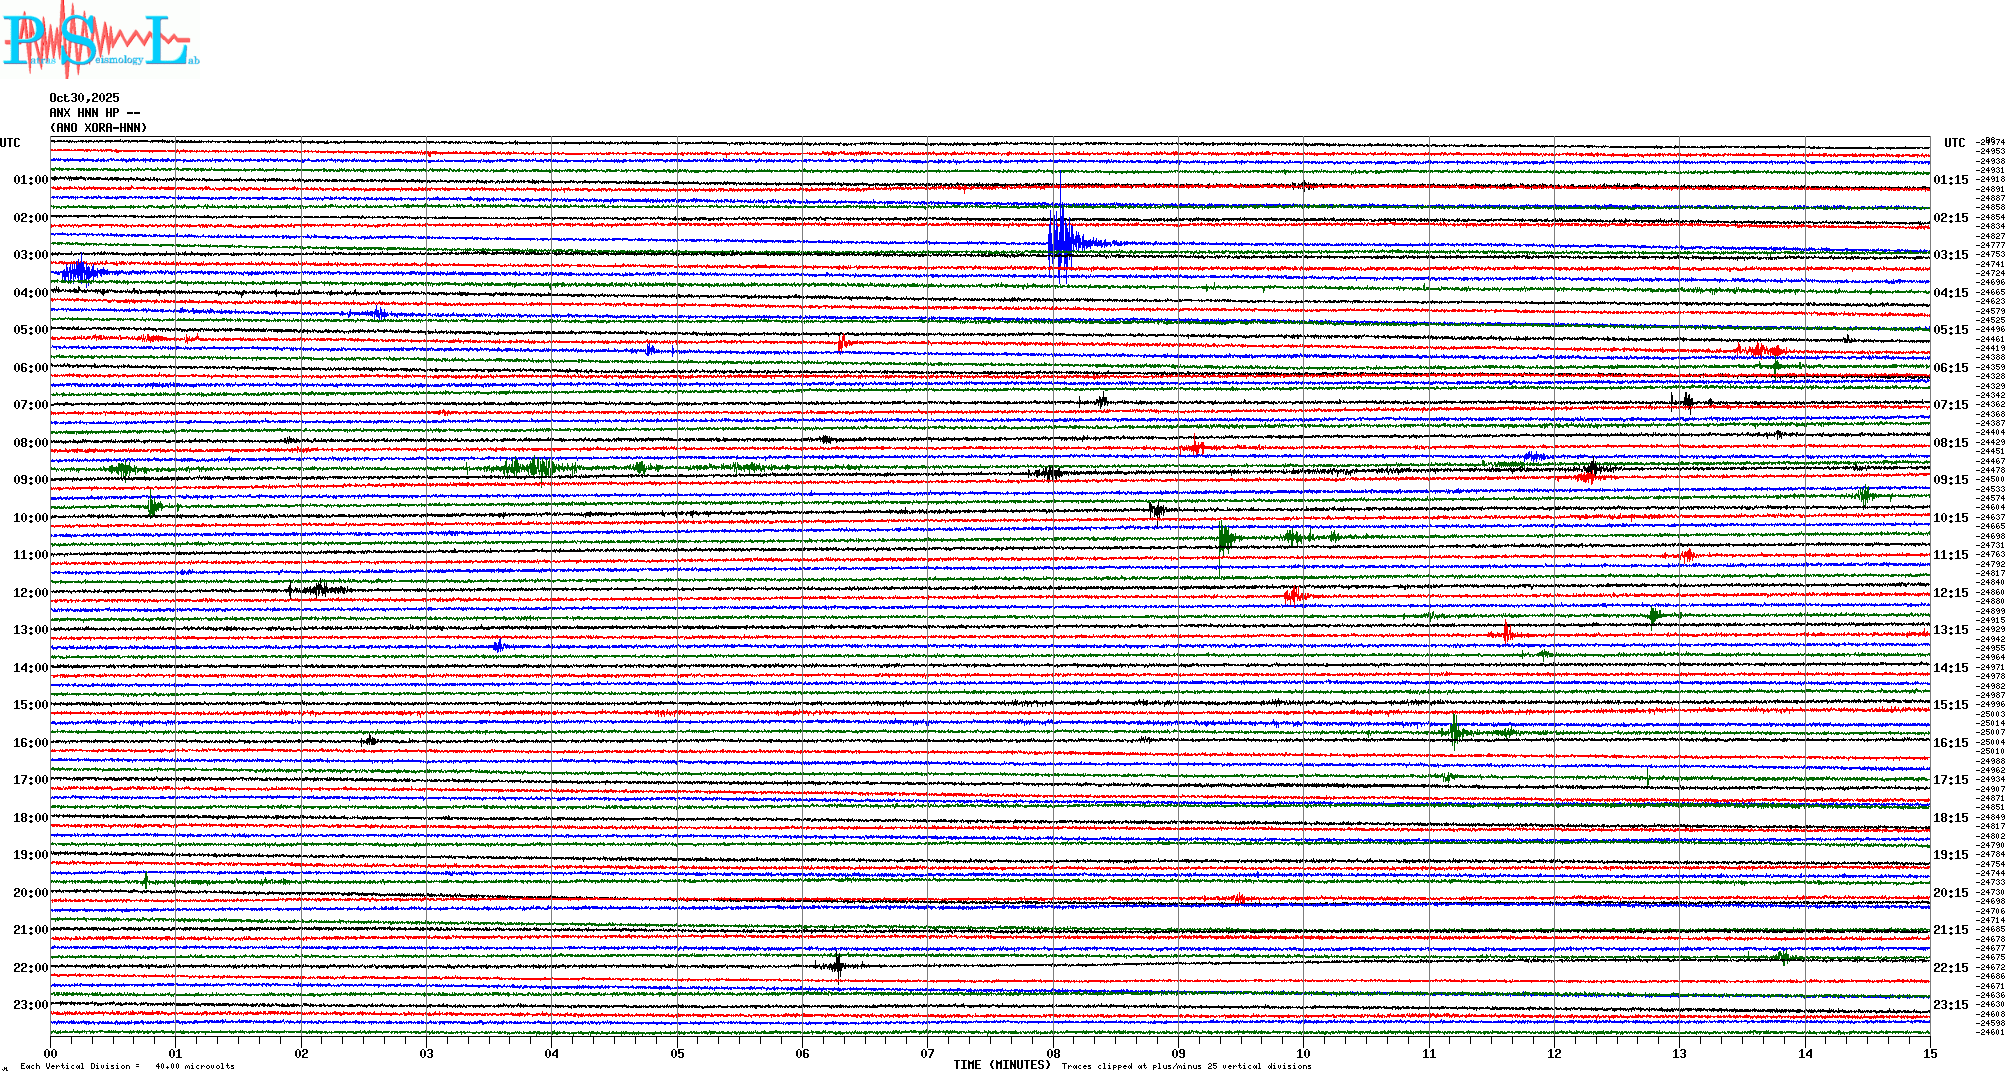The width and height of the screenshot is (2010, 1080).
Task: Click the TIME (MINUTES) axis title
Action: point(1002,1065)
